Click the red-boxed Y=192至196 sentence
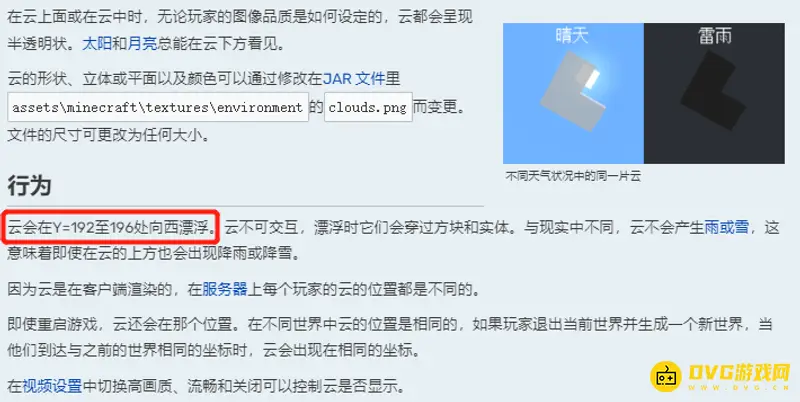 coord(110,227)
